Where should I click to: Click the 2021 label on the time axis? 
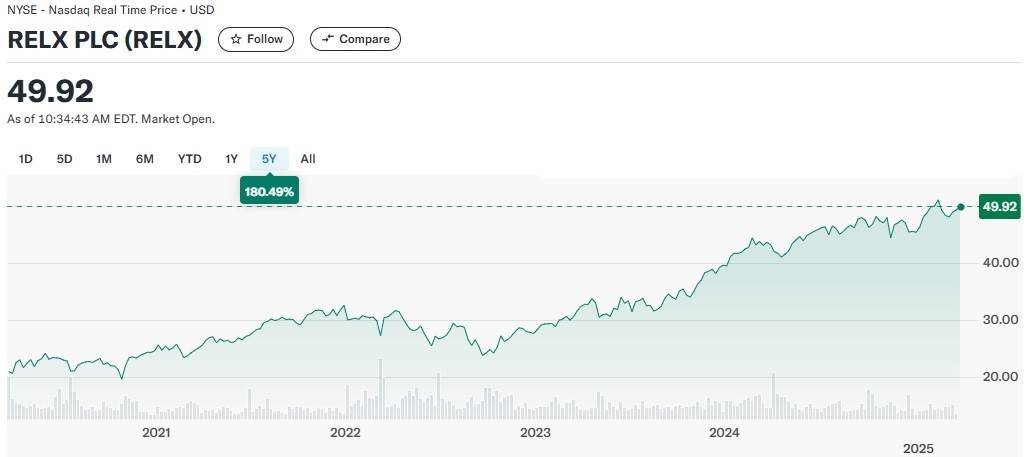(156, 433)
